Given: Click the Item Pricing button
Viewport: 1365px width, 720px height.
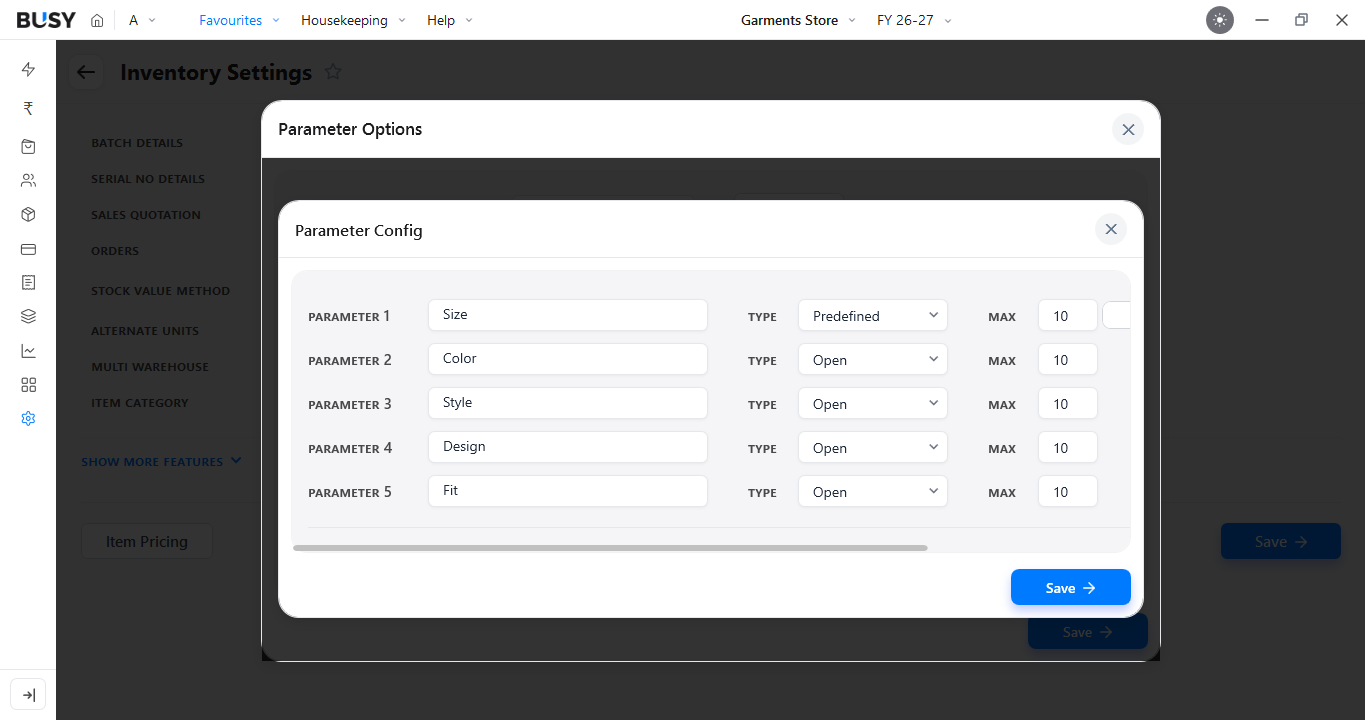Looking at the screenshot, I should (x=147, y=541).
